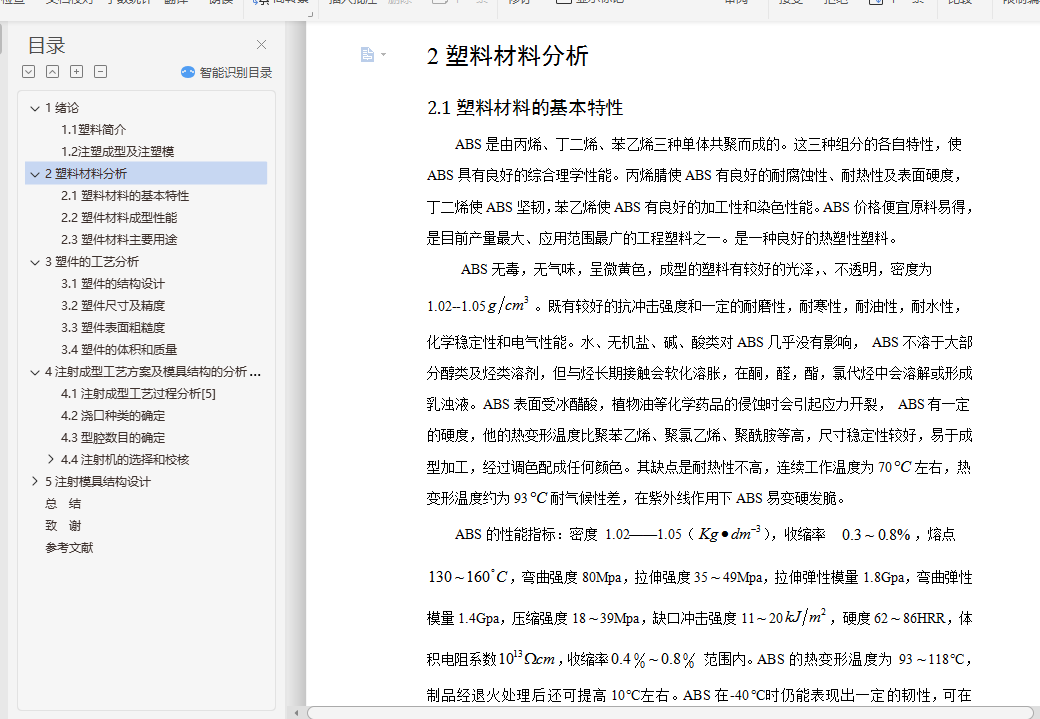Screen dimensions: 1040x719
Task: Click the kJ/m² impact strength unit
Action: pyautogui.click(x=805, y=617)
